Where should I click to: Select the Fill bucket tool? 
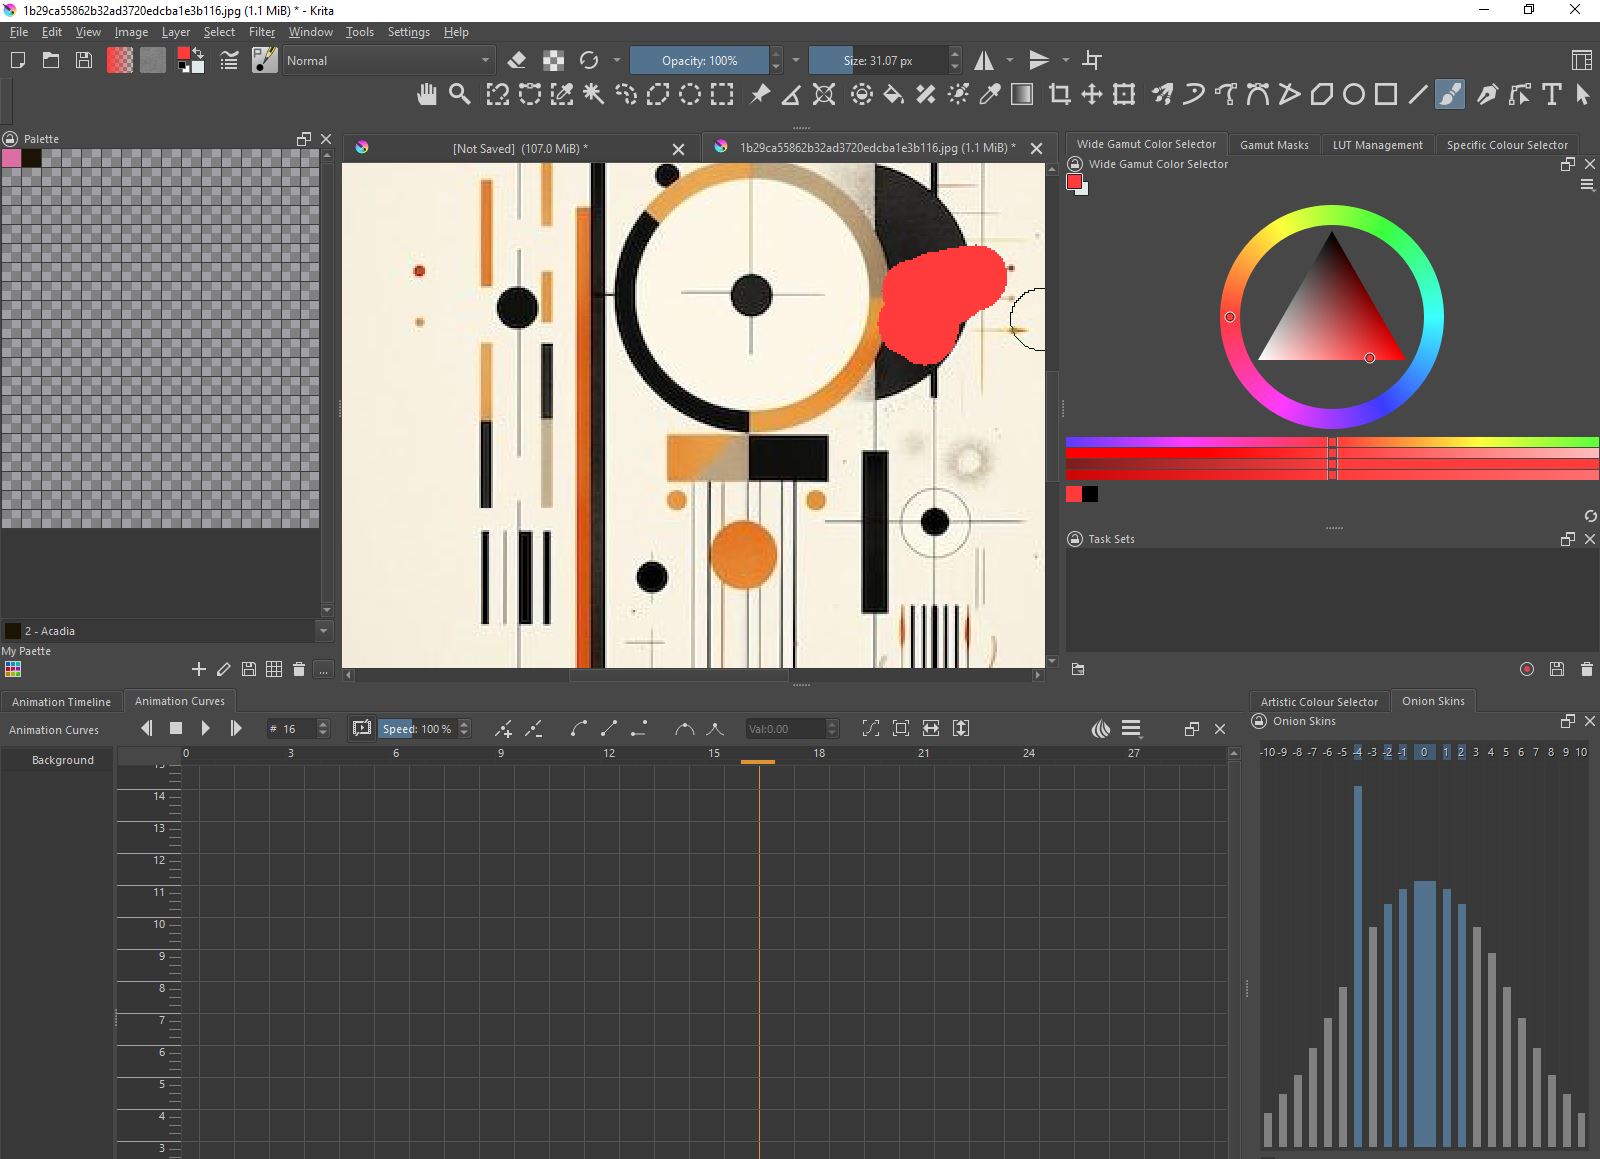(894, 95)
